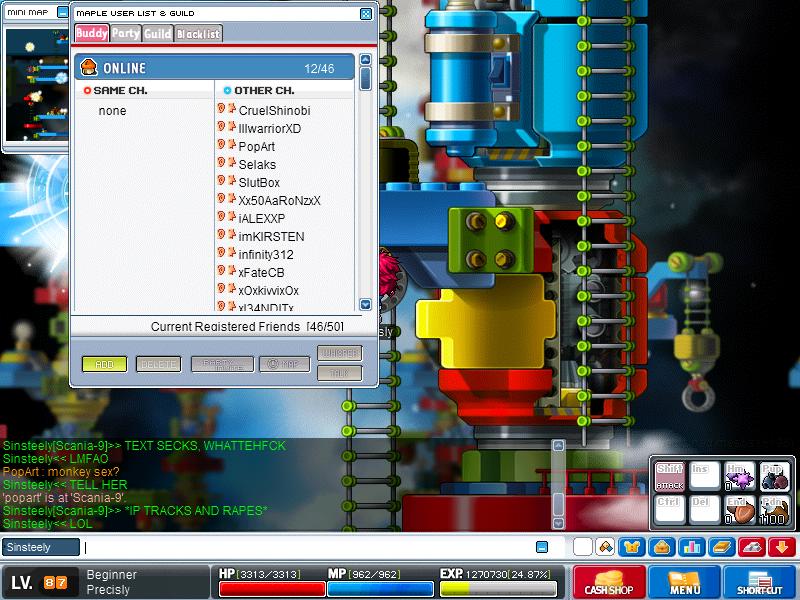Open the Menu button
This screenshot has width=800, height=600.
(684, 582)
